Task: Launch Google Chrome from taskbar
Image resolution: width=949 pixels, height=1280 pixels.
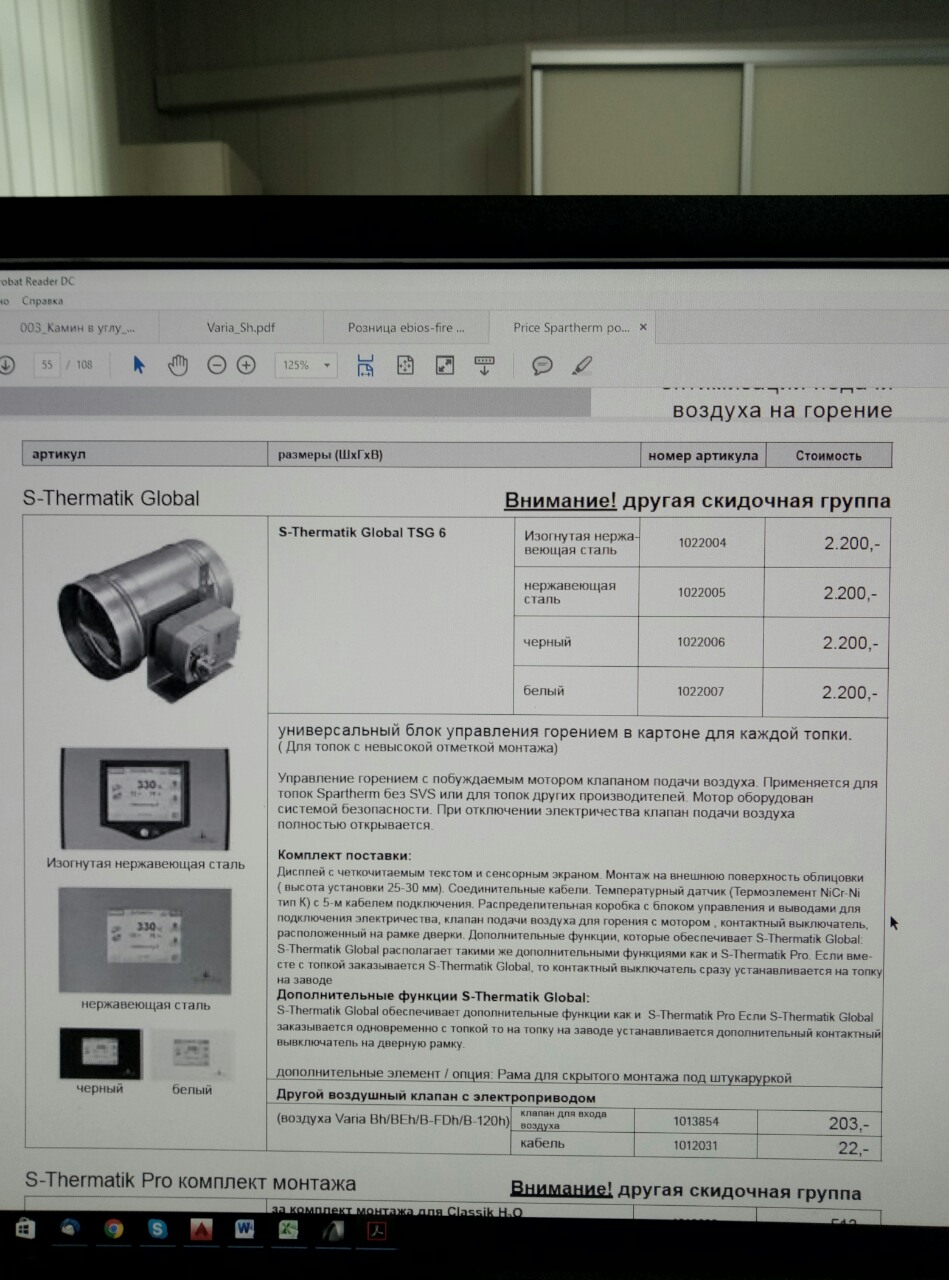Action: coord(113,1229)
